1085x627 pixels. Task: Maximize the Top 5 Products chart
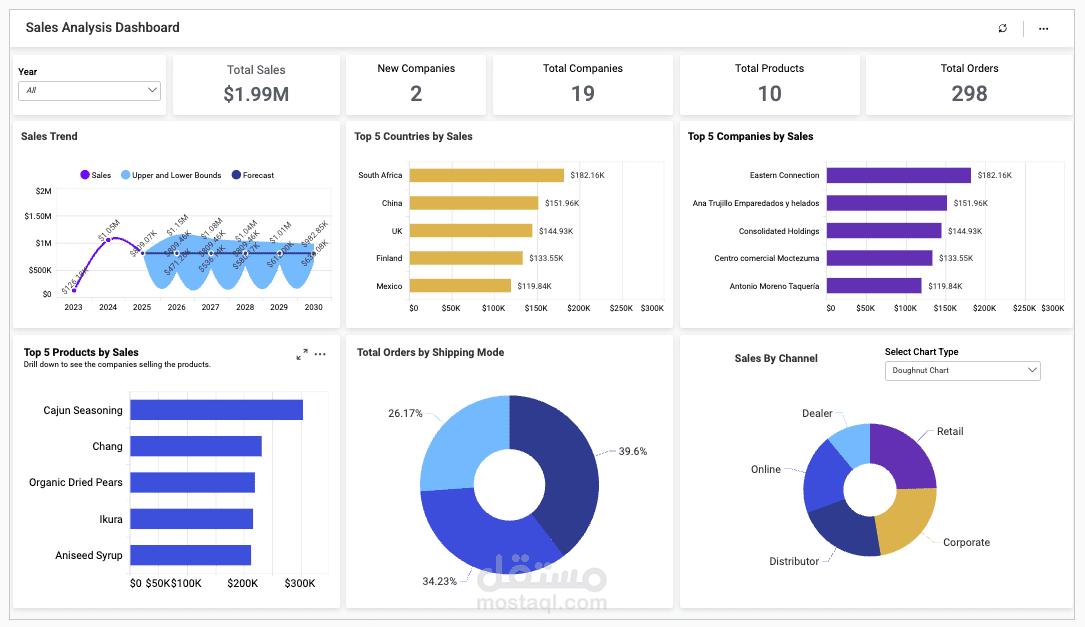[x=302, y=354]
